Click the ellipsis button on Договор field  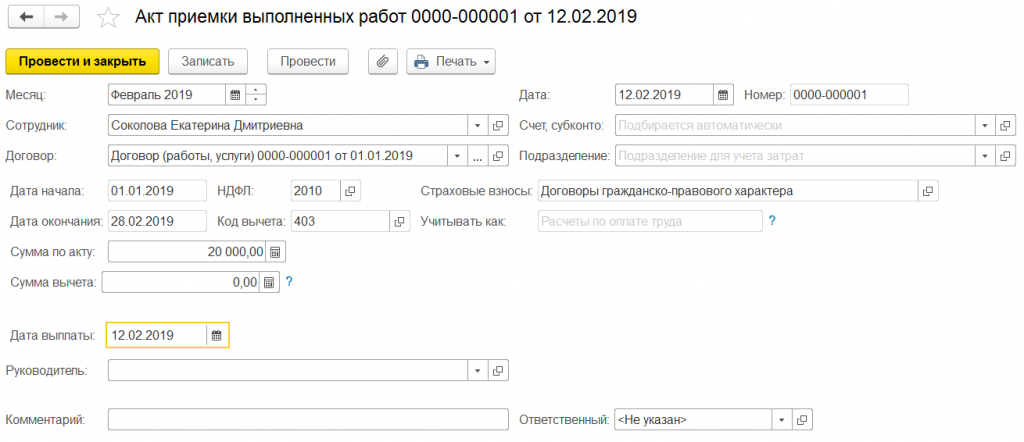[477, 157]
